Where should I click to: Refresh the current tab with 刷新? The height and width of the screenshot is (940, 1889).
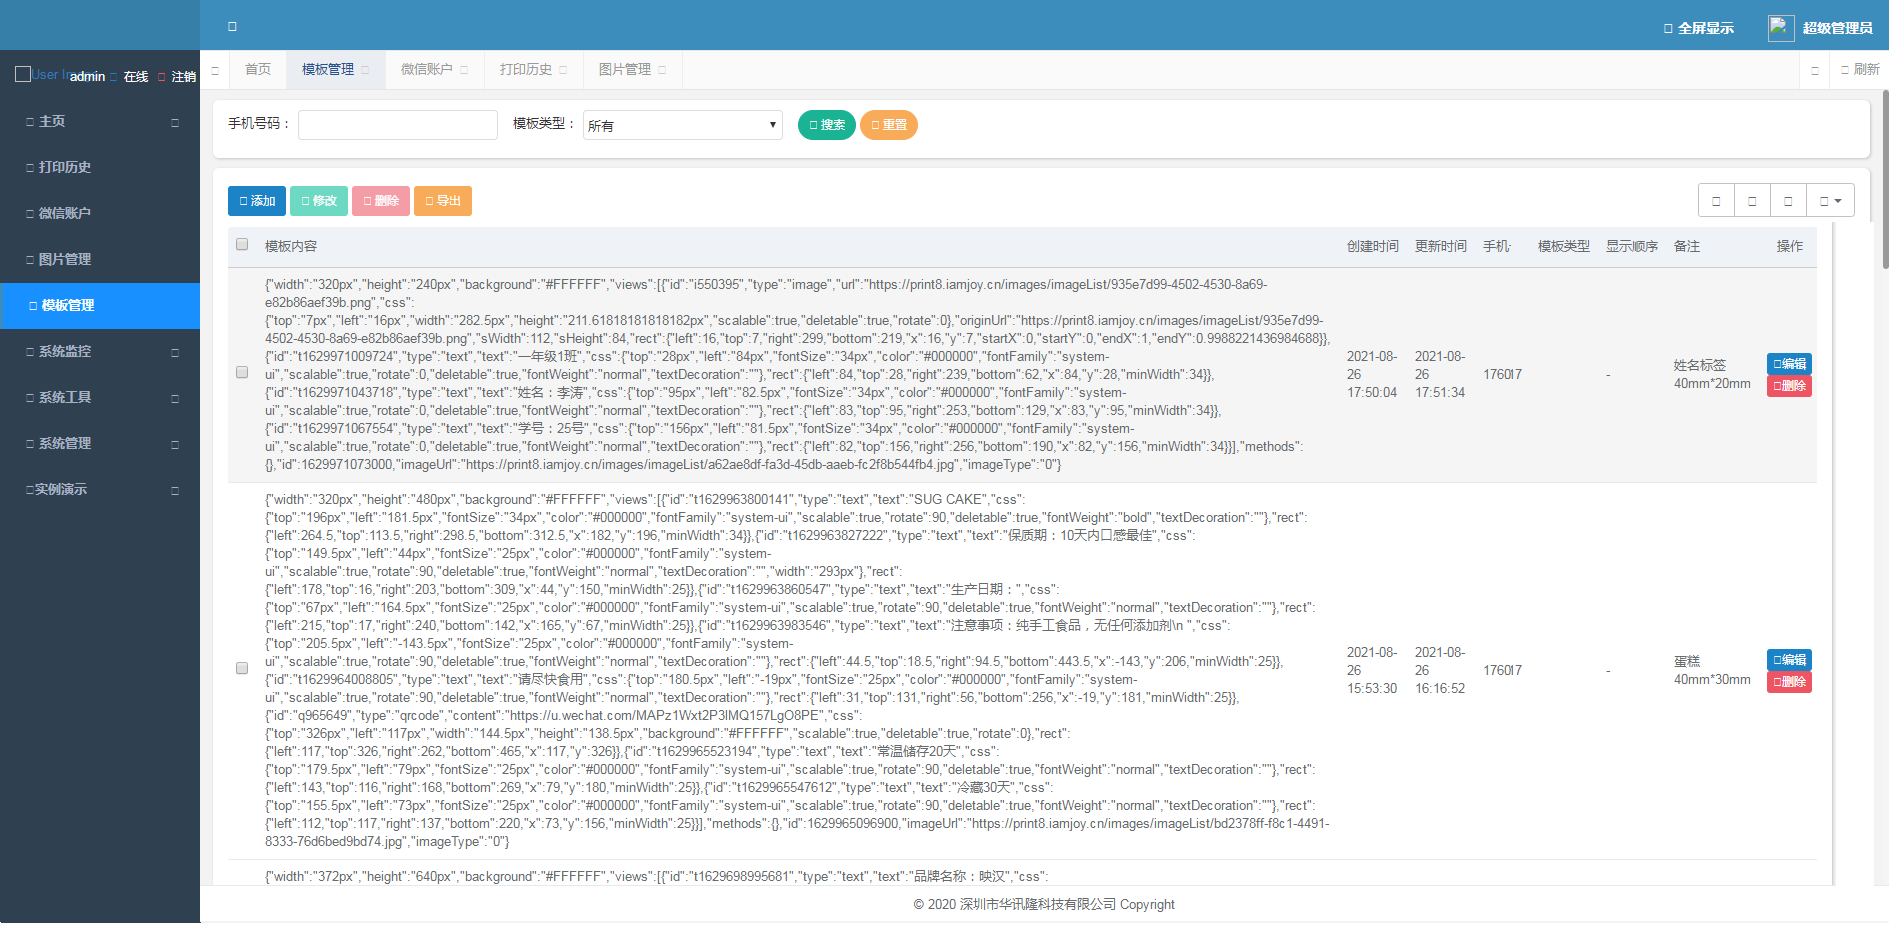[1860, 70]
